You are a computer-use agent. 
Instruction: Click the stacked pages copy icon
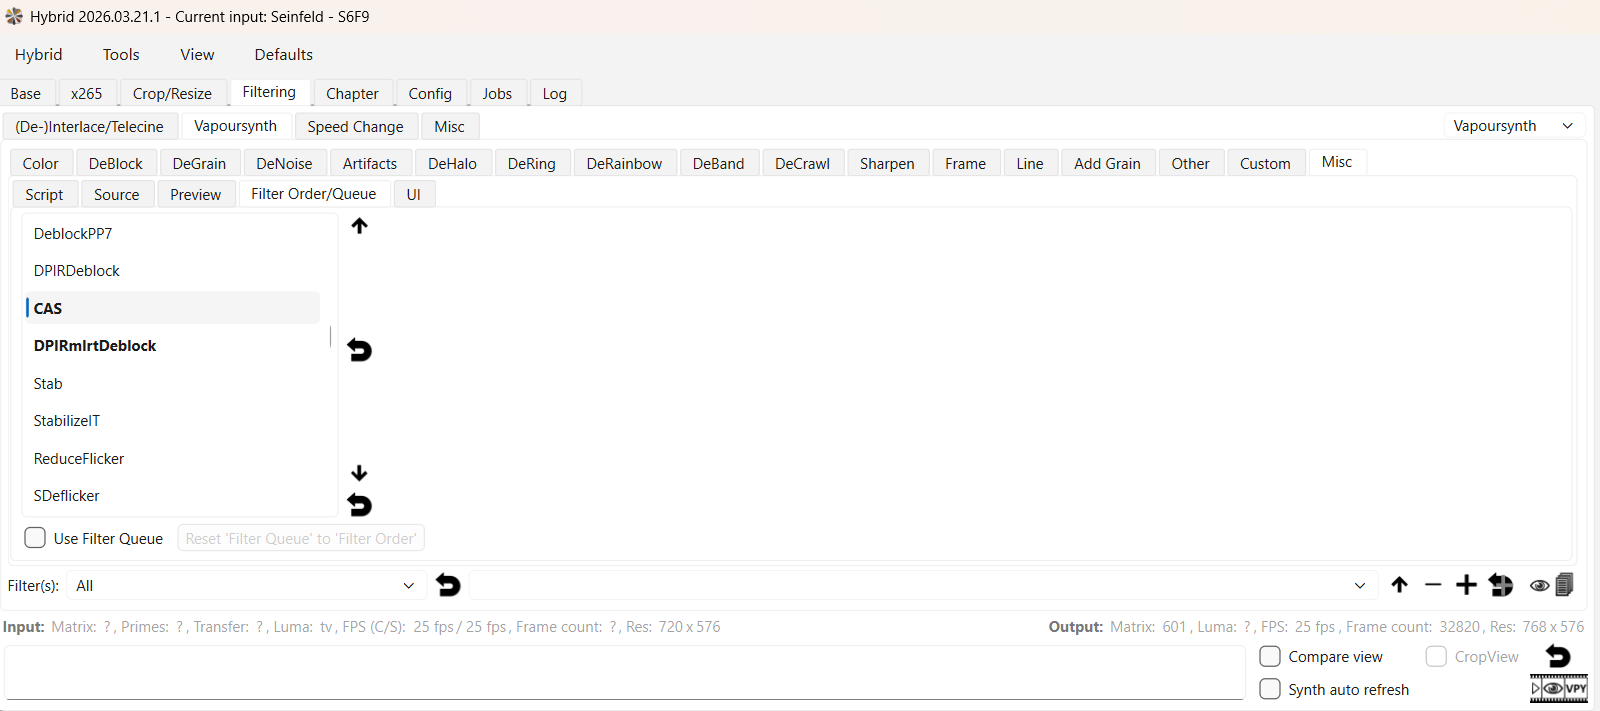(x=1565, y=584)
